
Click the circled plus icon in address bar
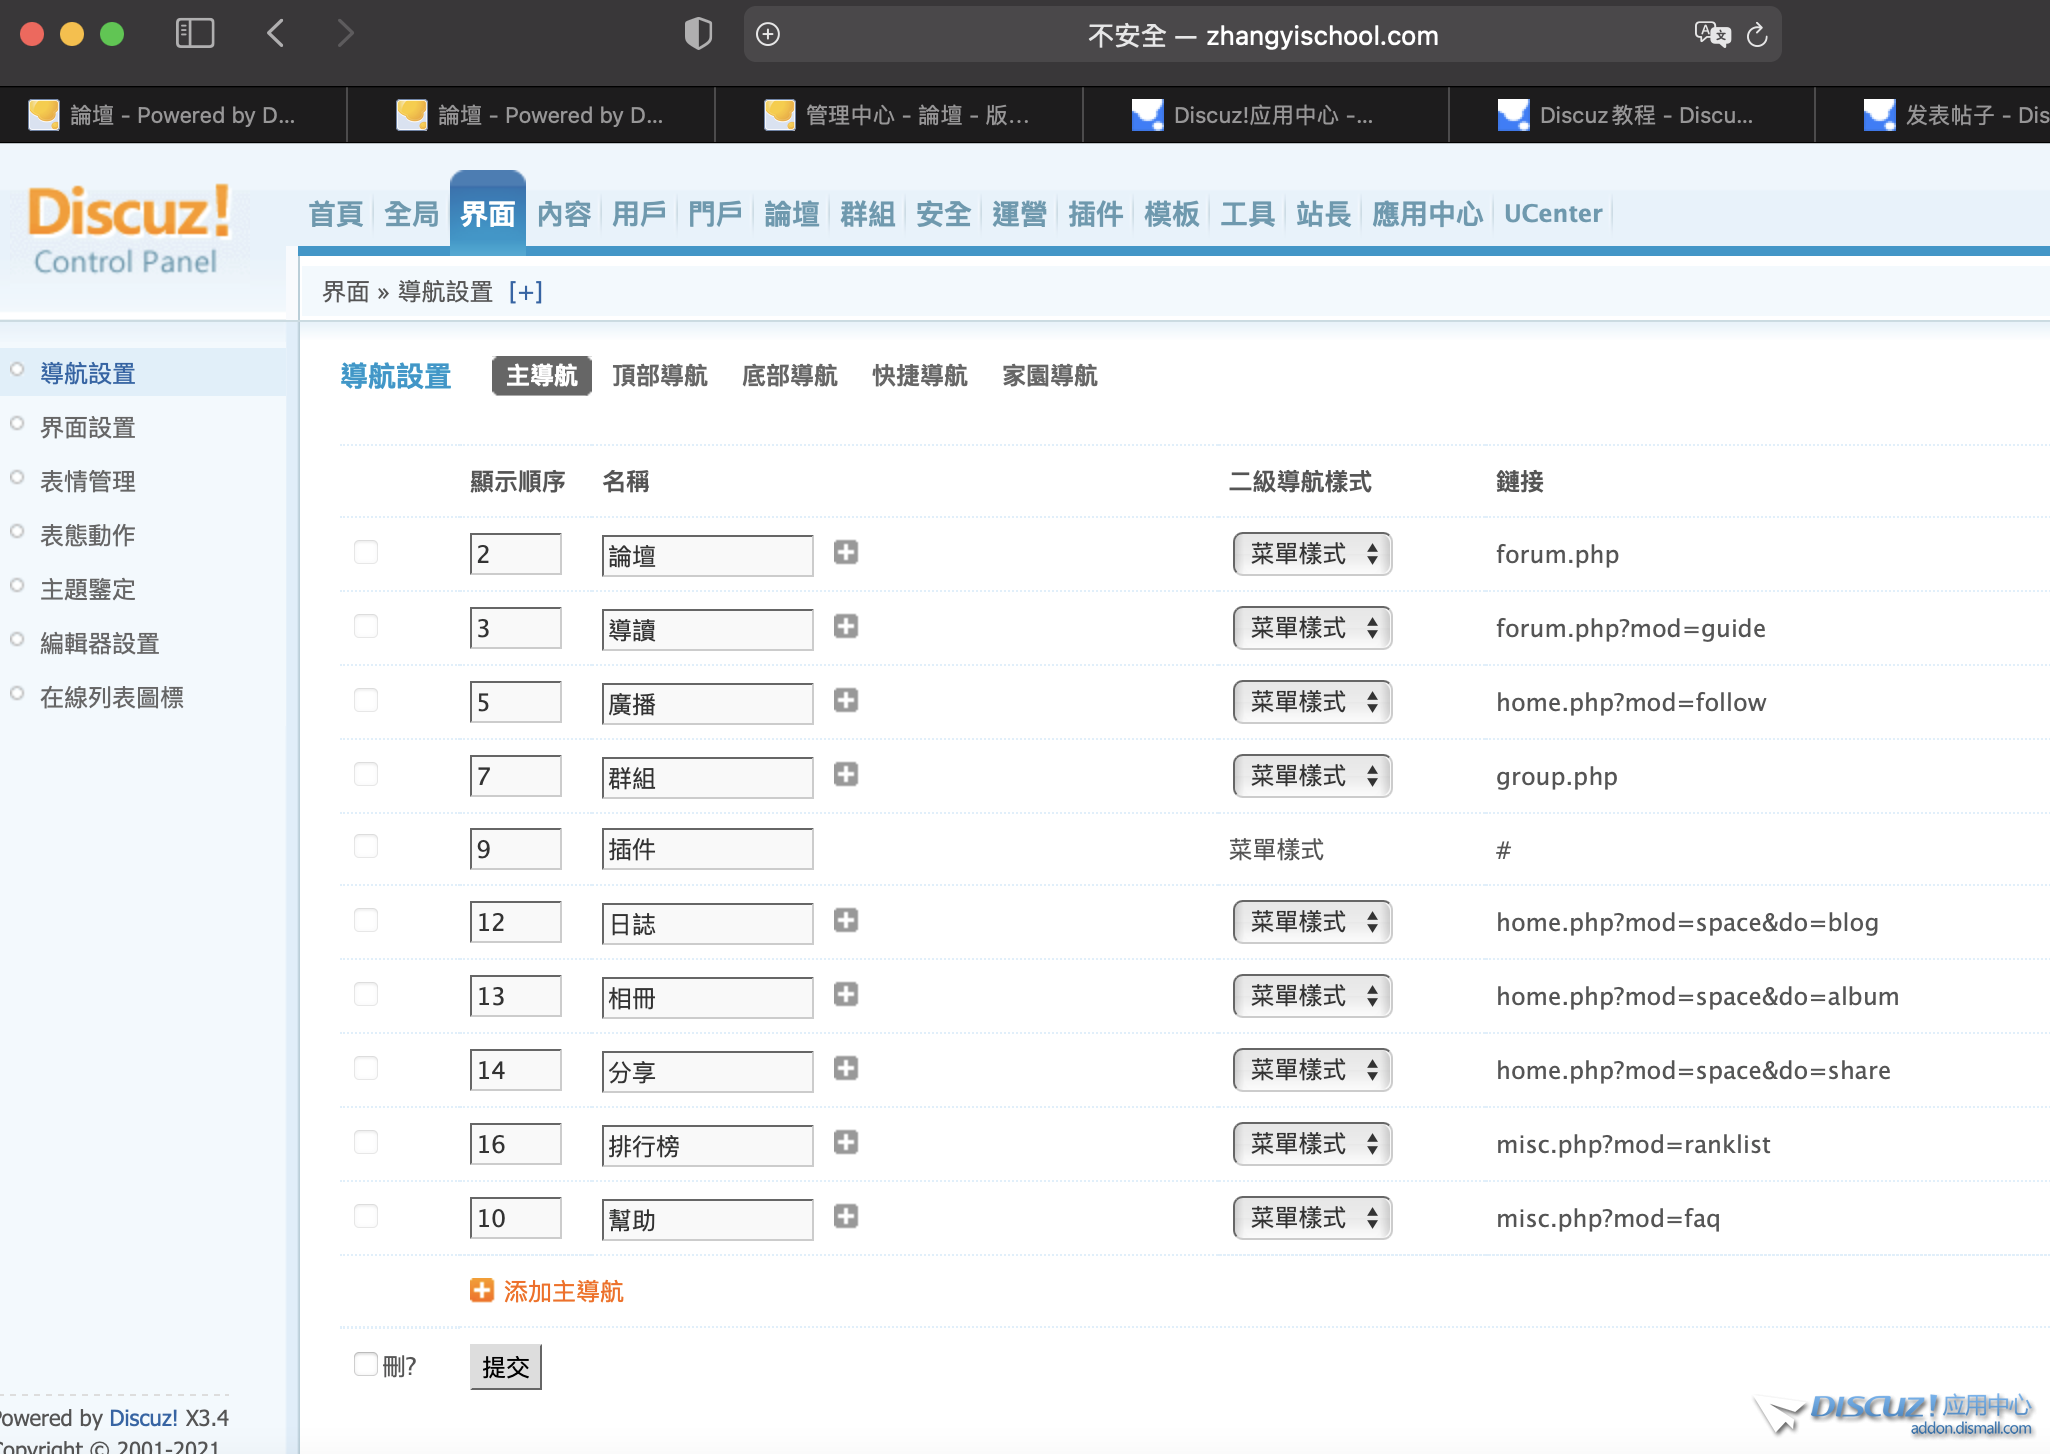click(768, 35)
